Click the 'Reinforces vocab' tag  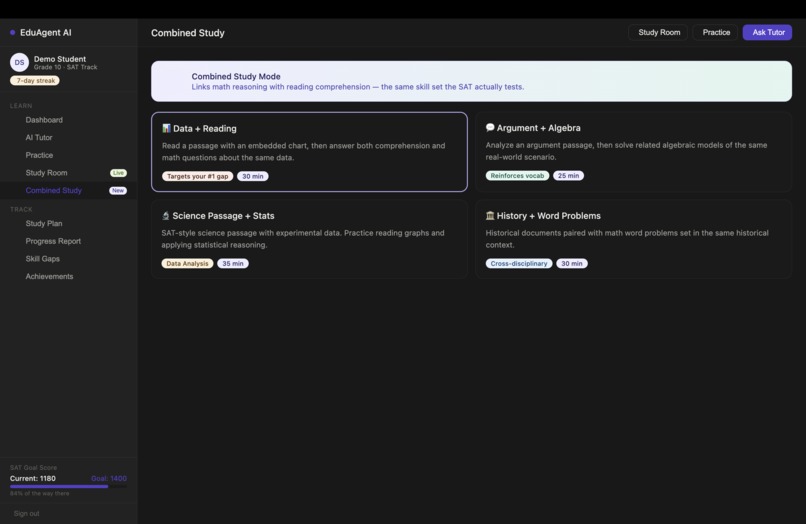pyautogui.click(x=517, y=175)
